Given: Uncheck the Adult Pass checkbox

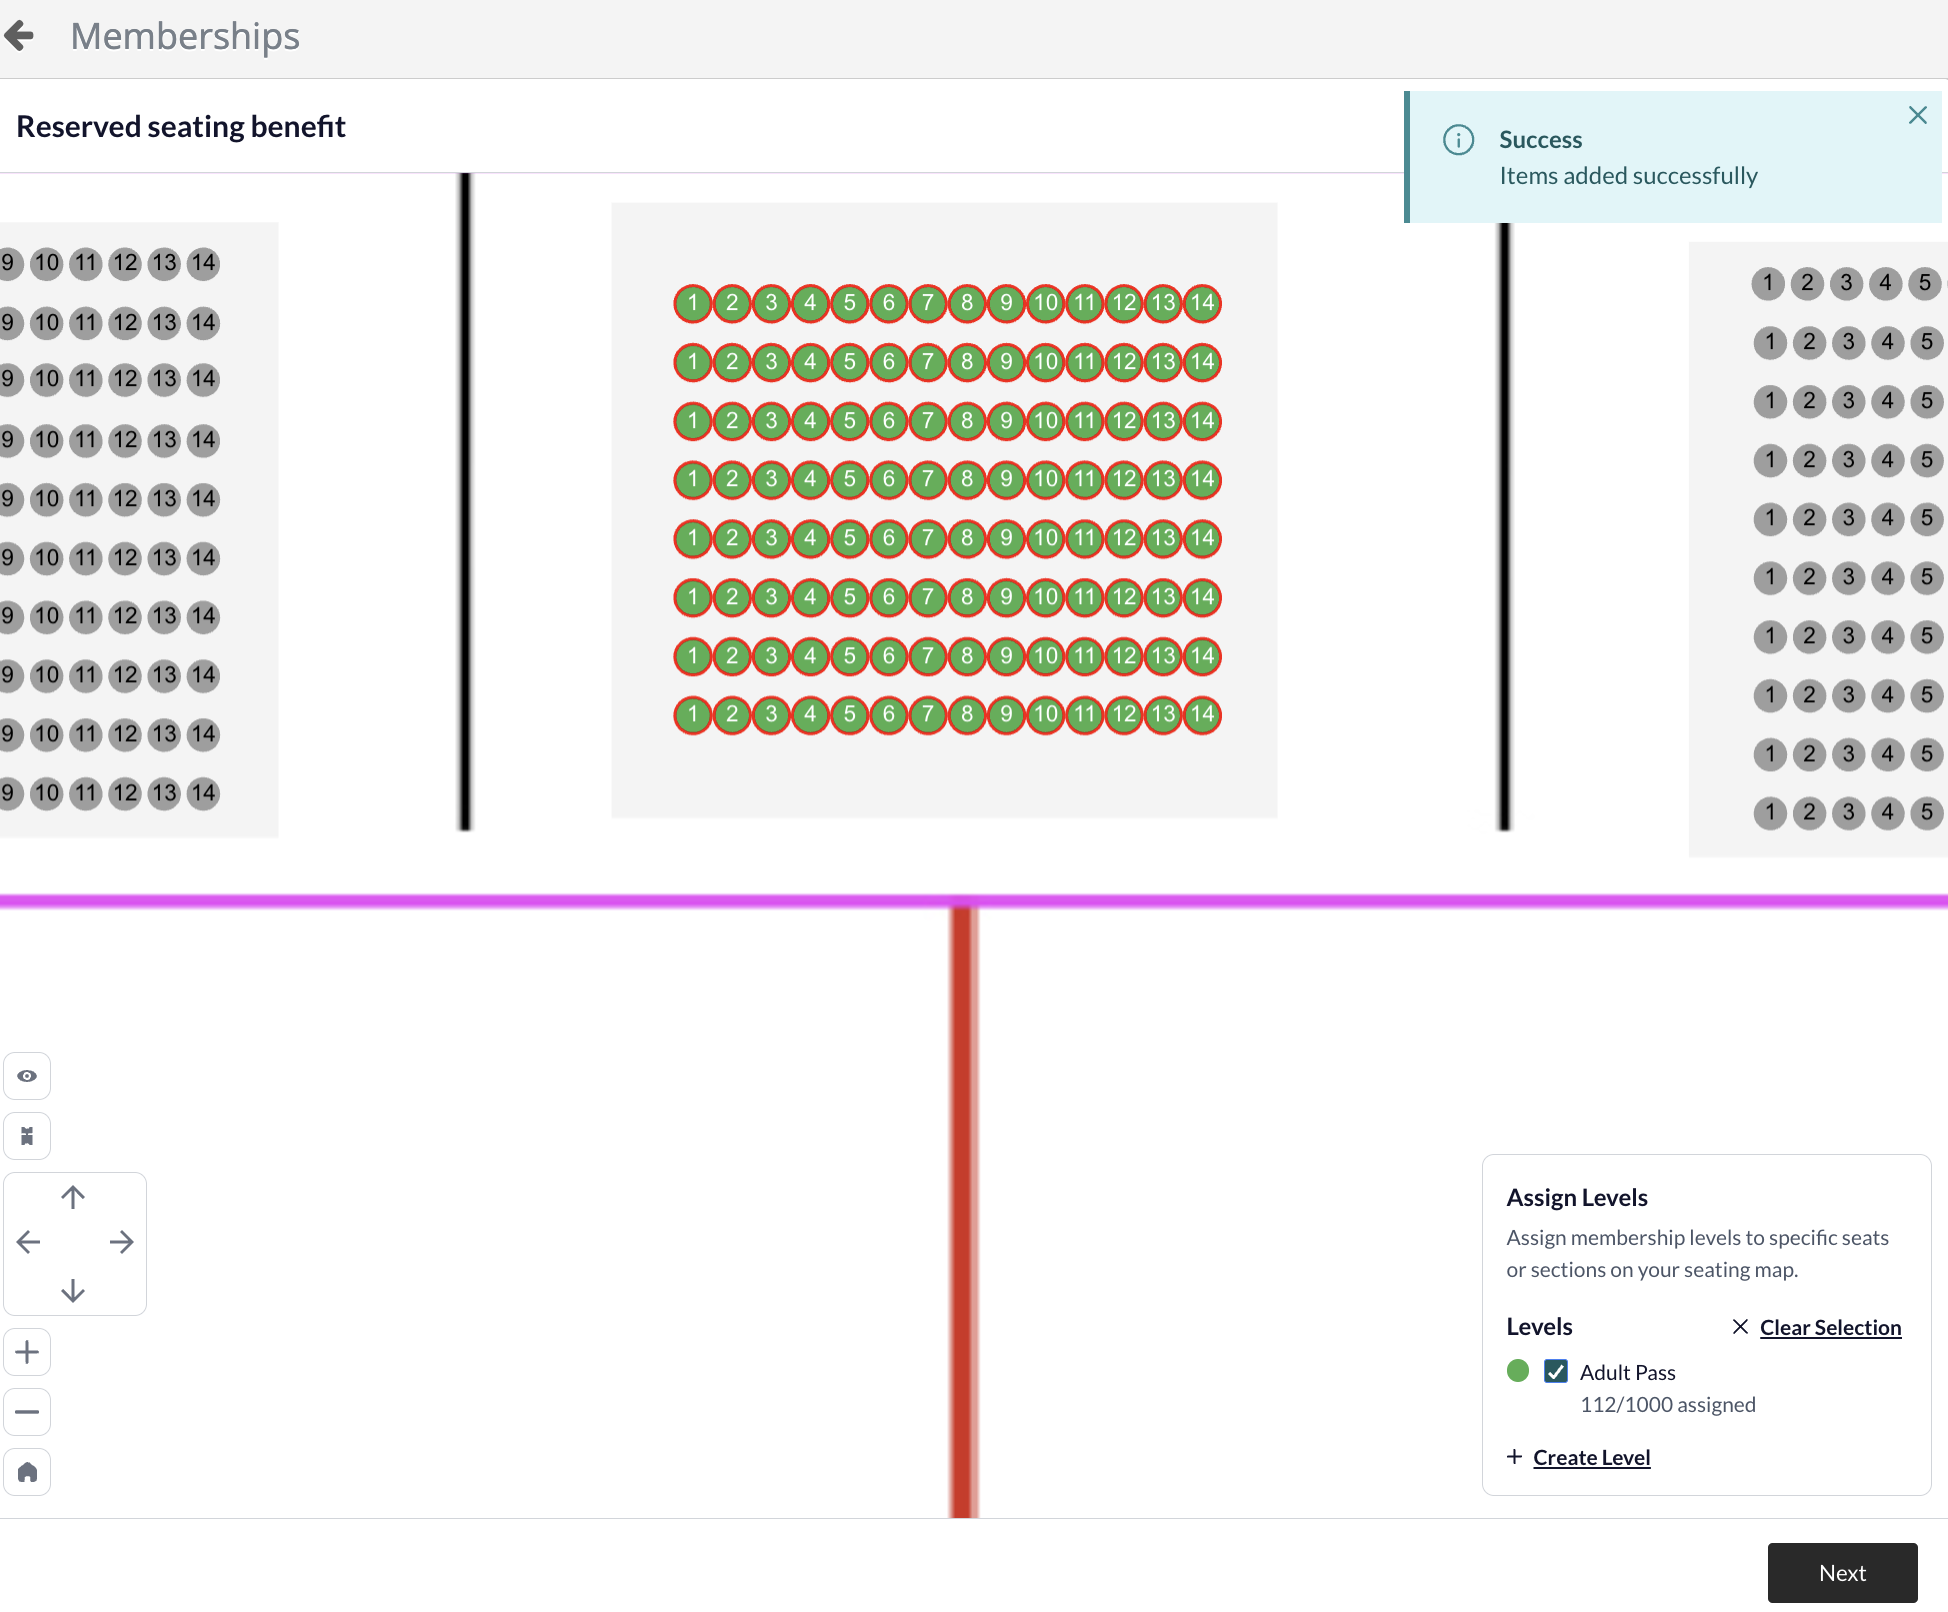Looking at the screenshot, I should tap(1555, 1371).
